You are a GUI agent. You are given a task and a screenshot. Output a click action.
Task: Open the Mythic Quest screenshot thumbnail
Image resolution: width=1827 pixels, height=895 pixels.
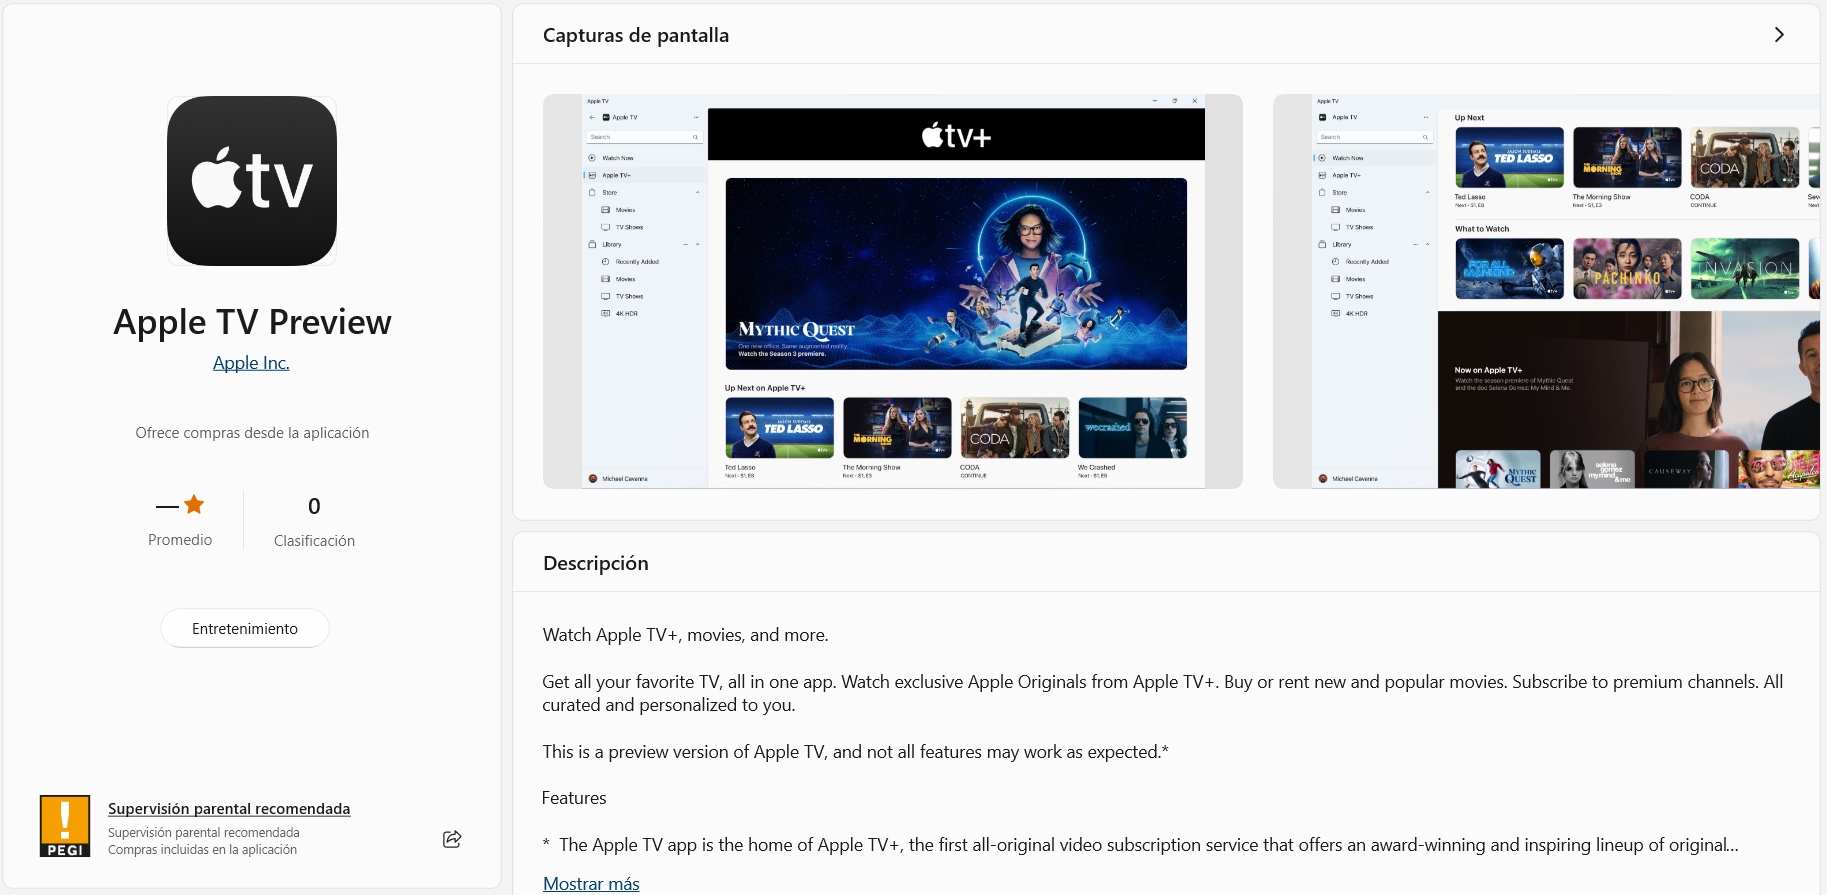click(x=893, y=291)
